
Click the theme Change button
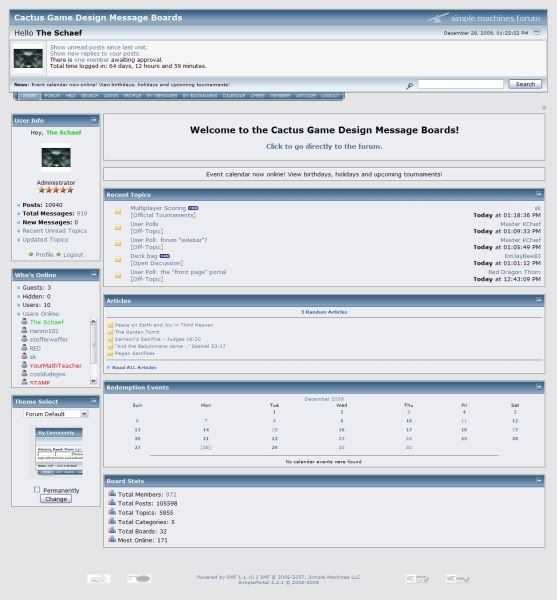coord(56,499)
